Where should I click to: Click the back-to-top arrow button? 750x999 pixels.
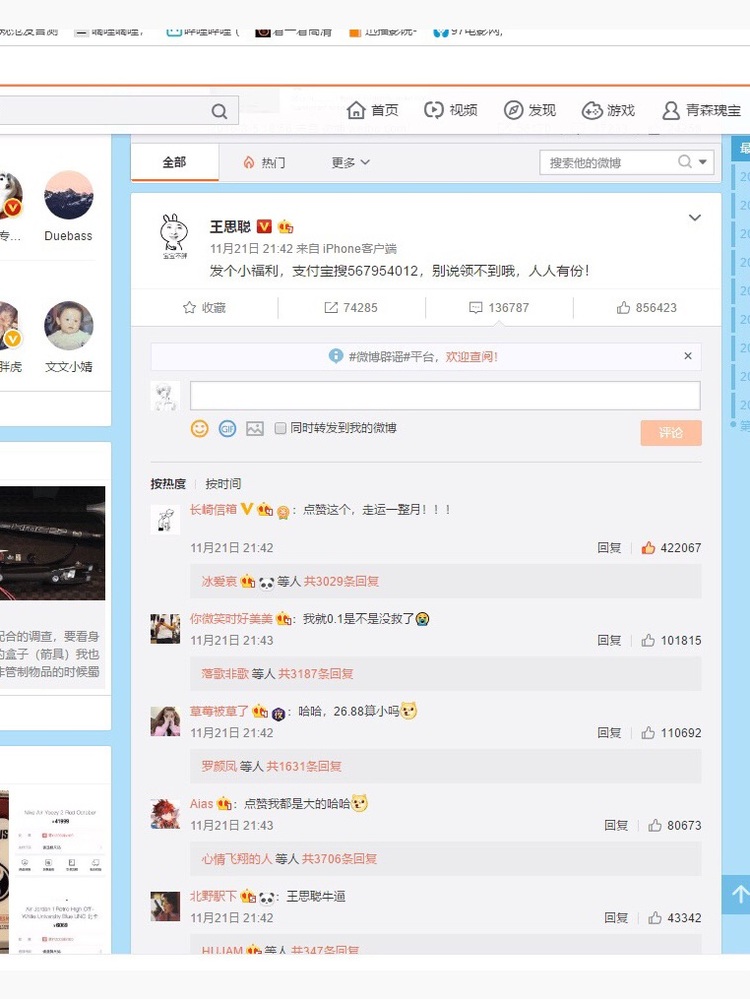tap(737, 895)
